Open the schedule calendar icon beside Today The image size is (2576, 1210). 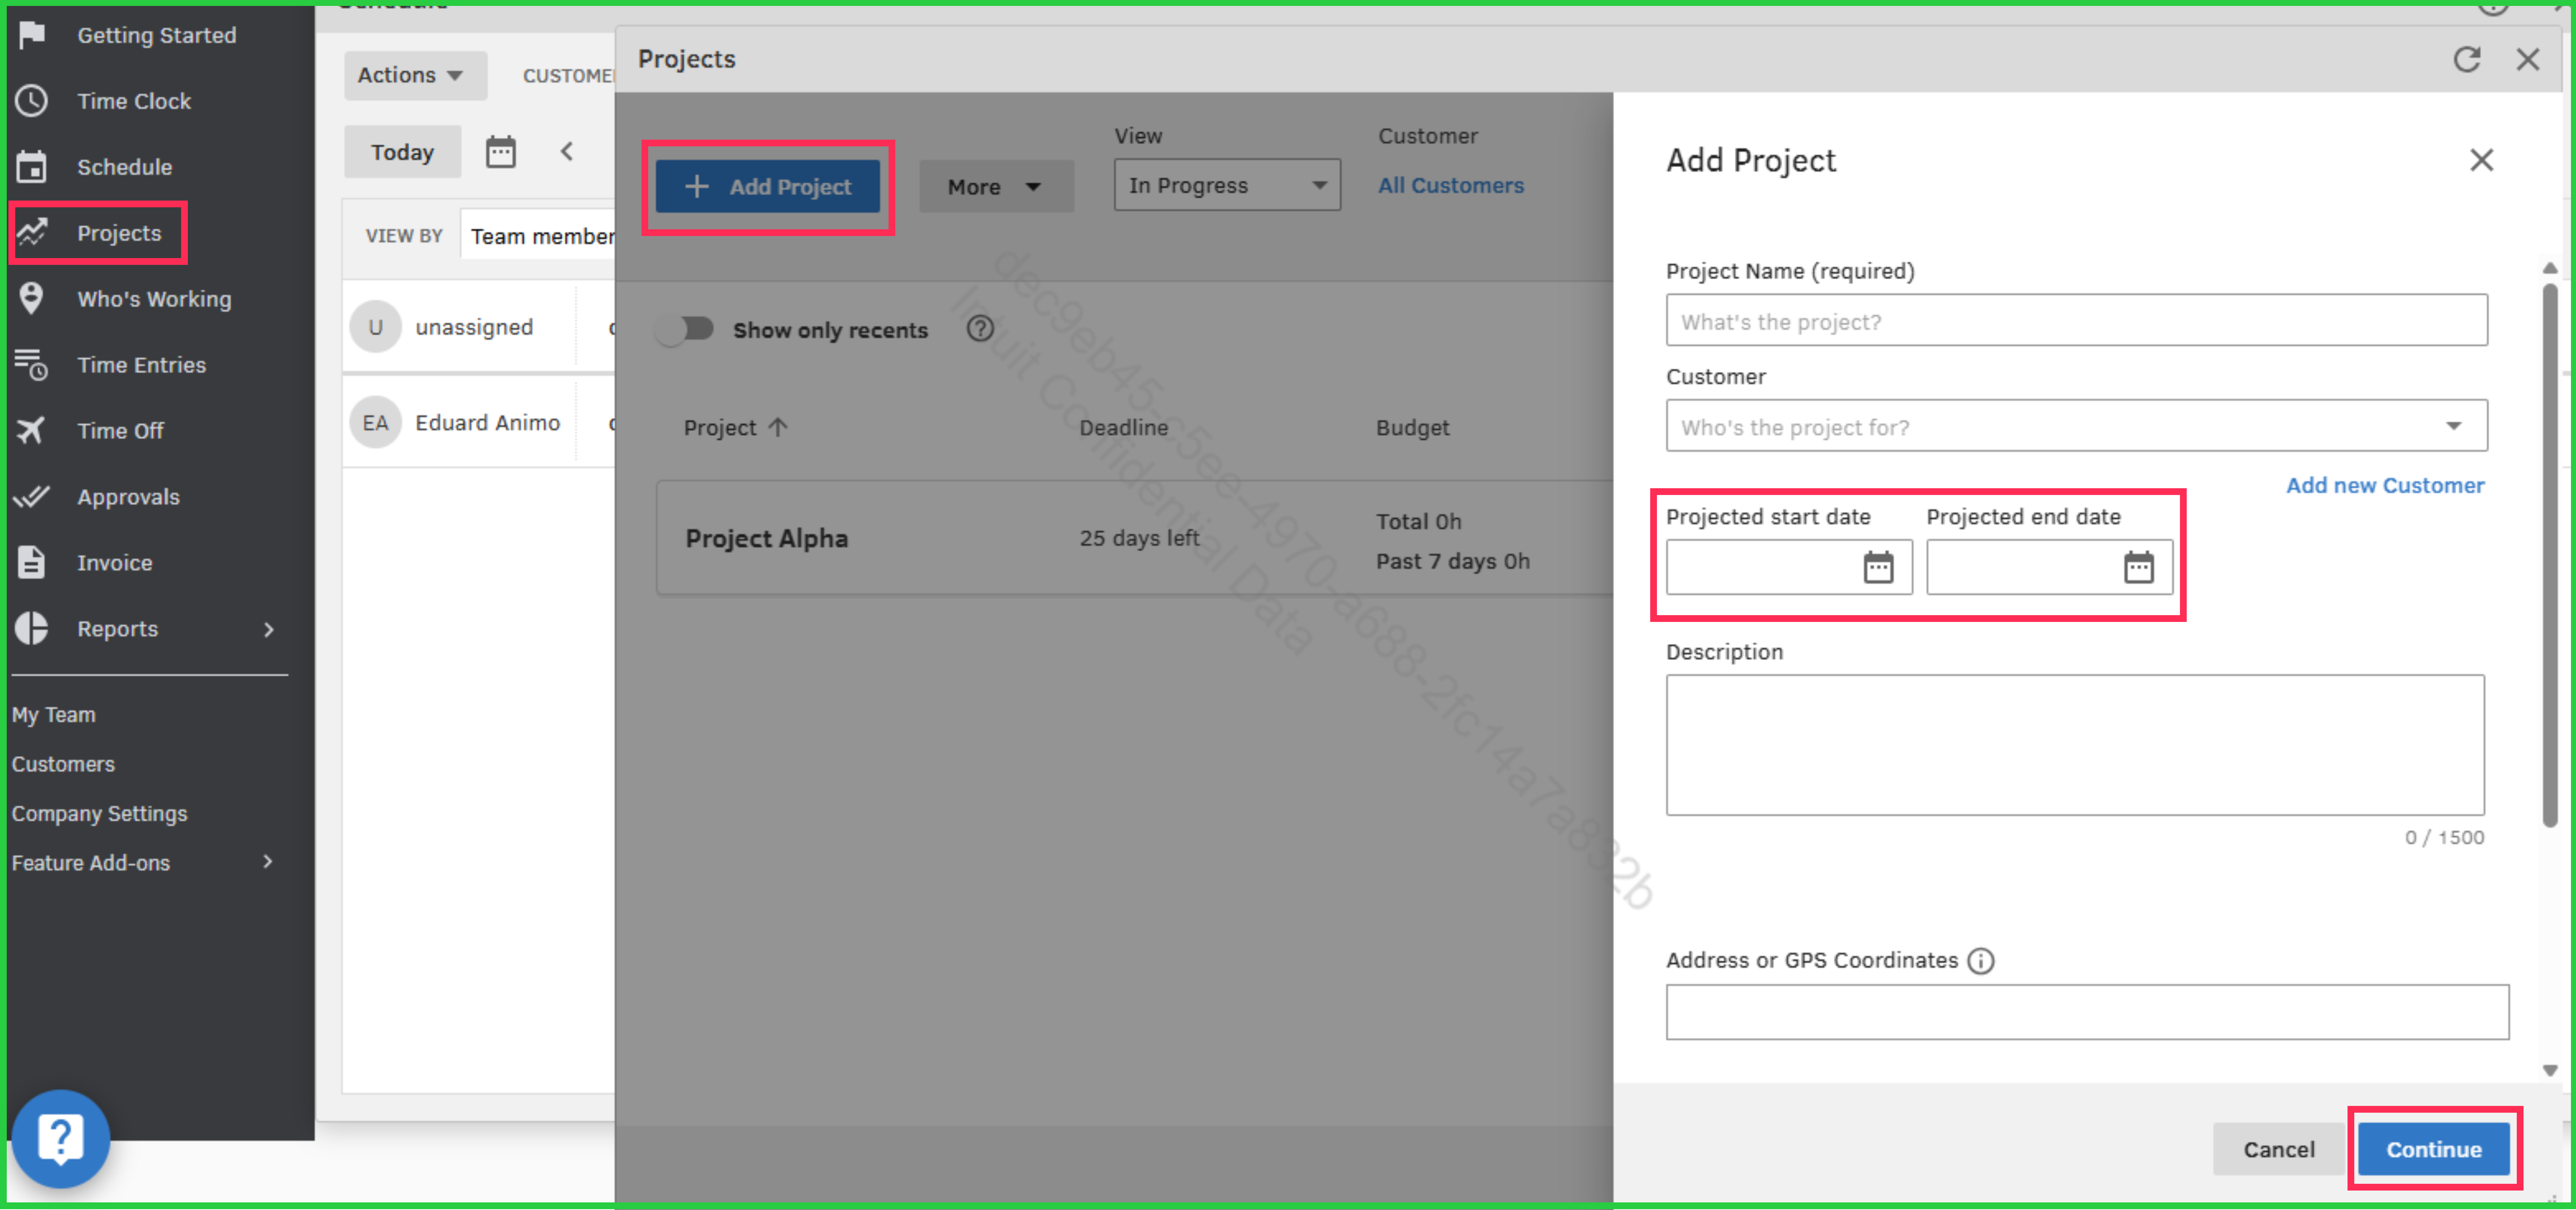pyautogui.click(x=500, y=152)
